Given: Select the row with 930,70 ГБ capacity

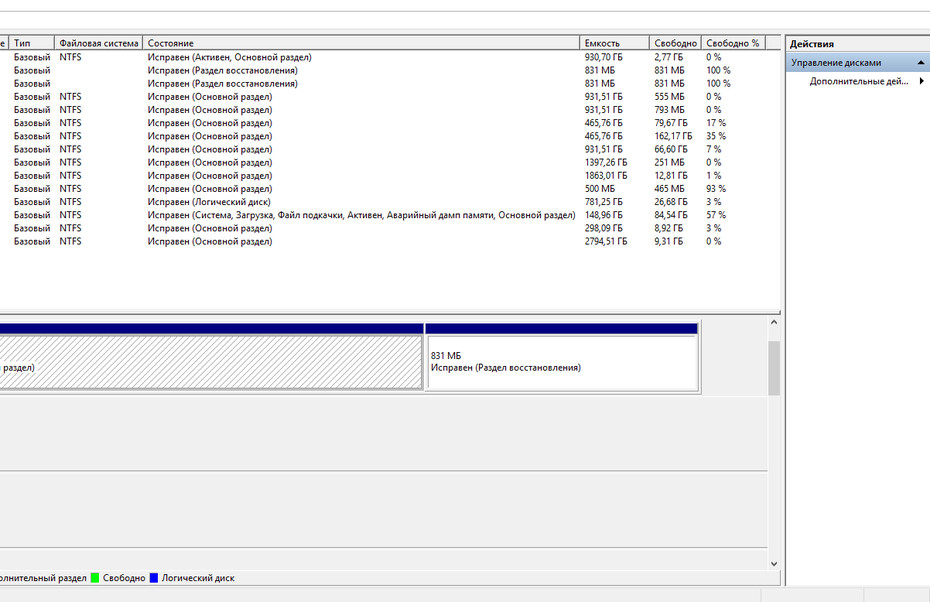Looking at the screenshot, I should click(388, 57).
